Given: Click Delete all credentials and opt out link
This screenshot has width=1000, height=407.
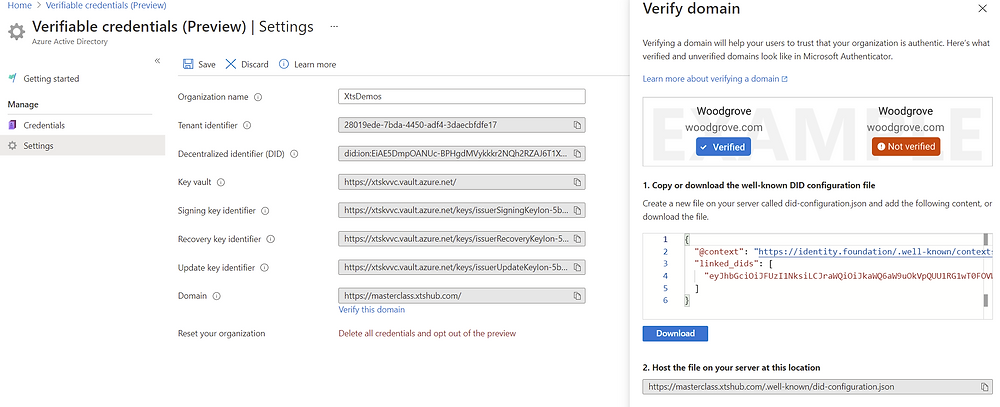Looking at the screenshot, I should (x=427, y=334).
